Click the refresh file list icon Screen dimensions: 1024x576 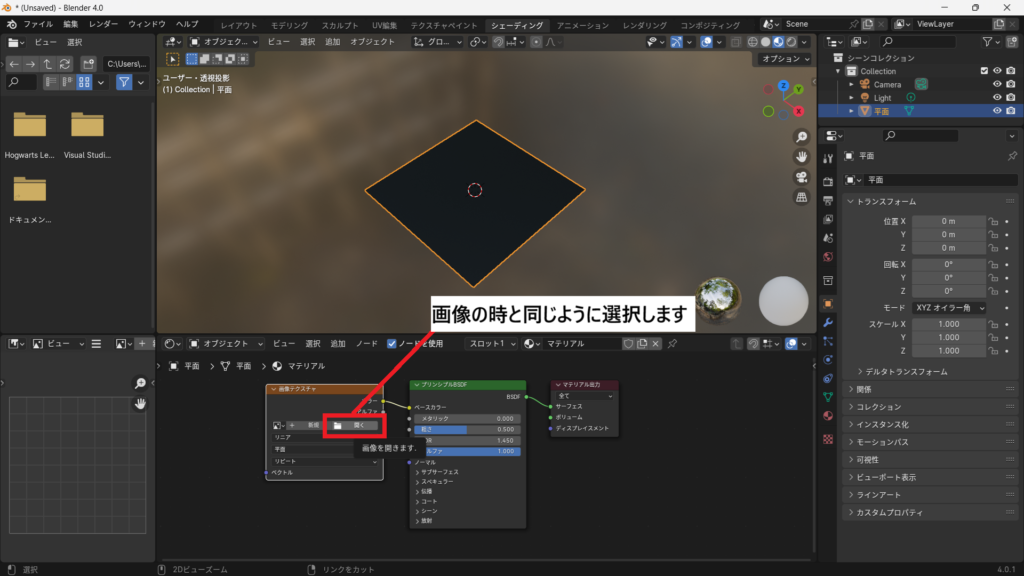coord(65,63)
